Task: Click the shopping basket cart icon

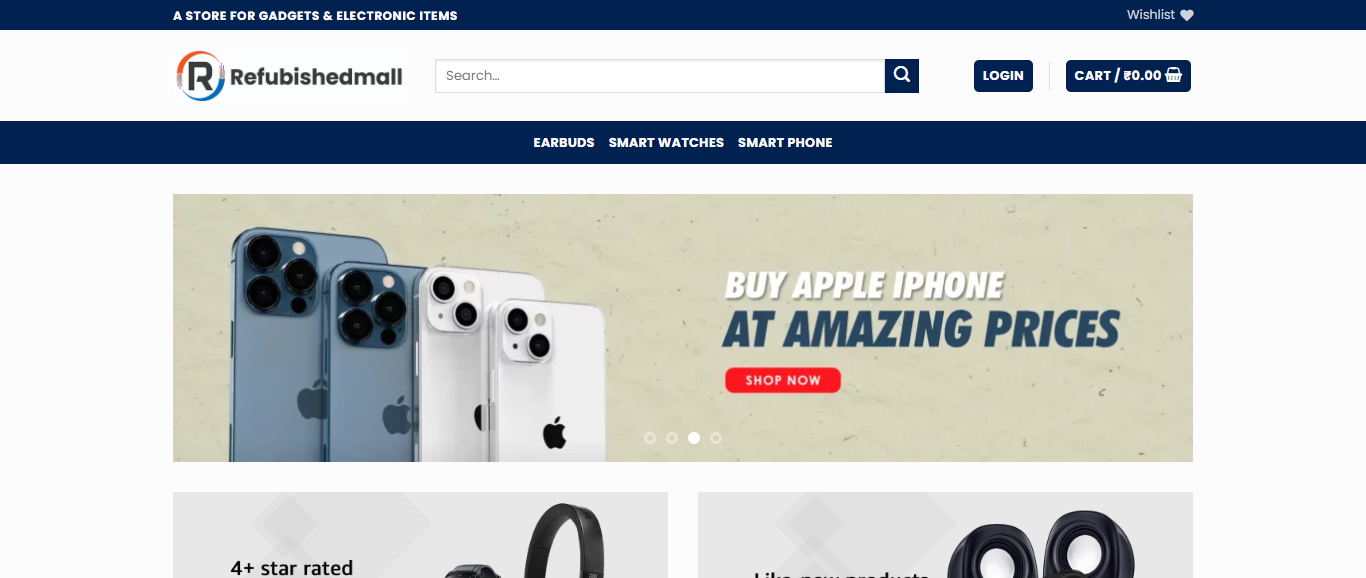Action: coord(1174,75)
